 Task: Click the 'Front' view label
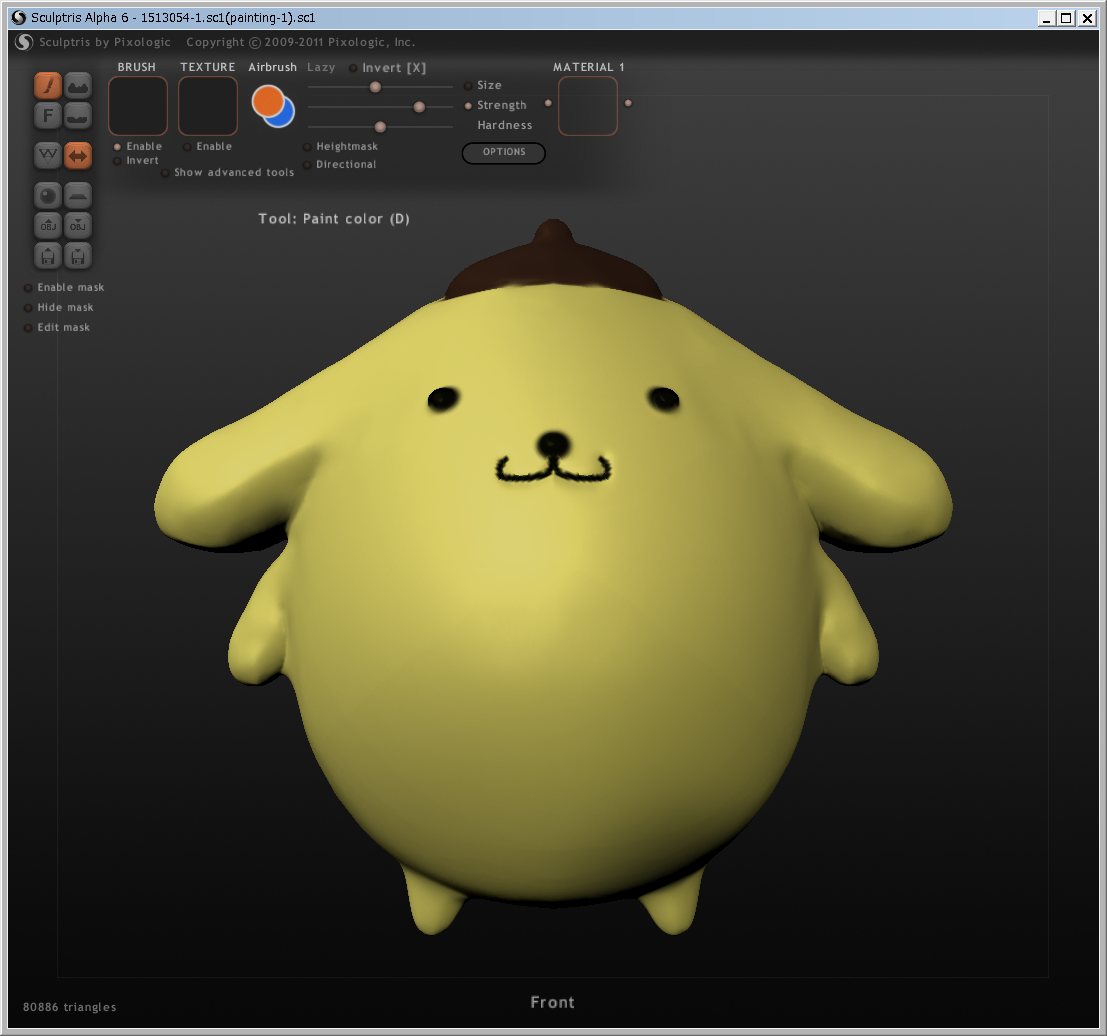coord(553,1002)
